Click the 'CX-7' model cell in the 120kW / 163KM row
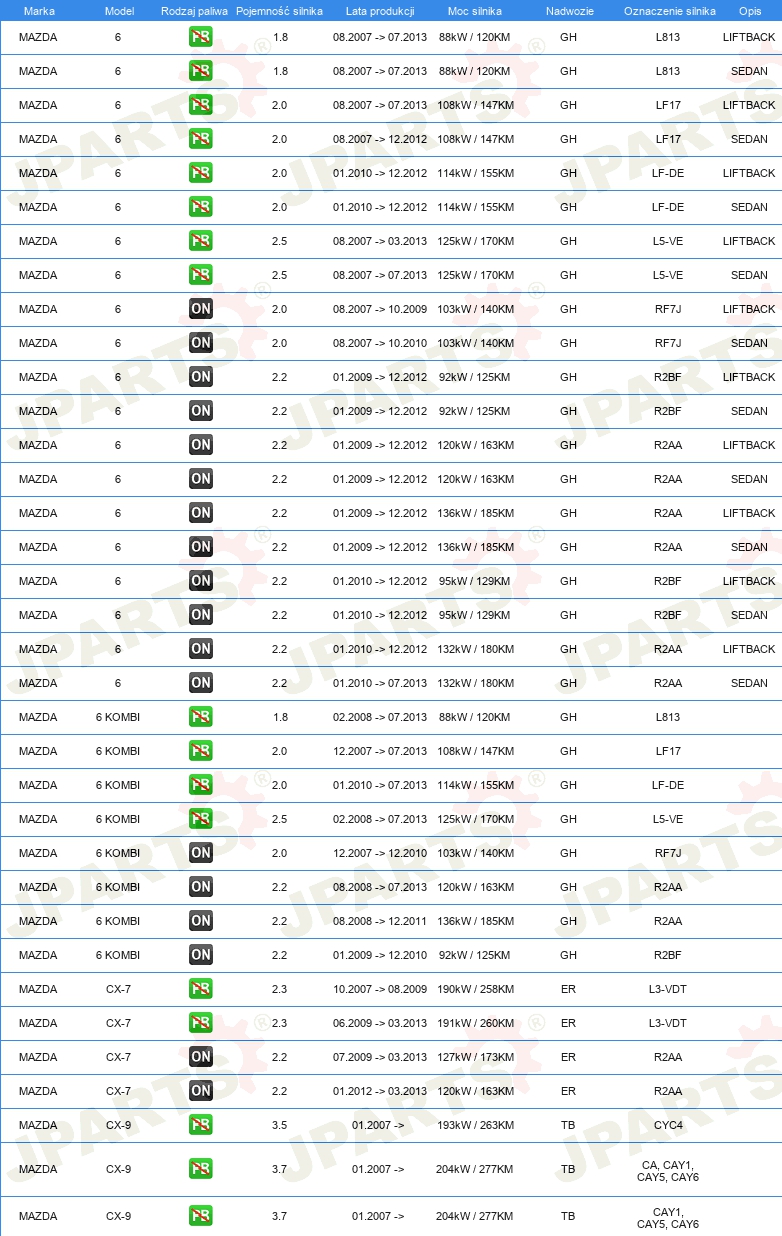 118,1091
